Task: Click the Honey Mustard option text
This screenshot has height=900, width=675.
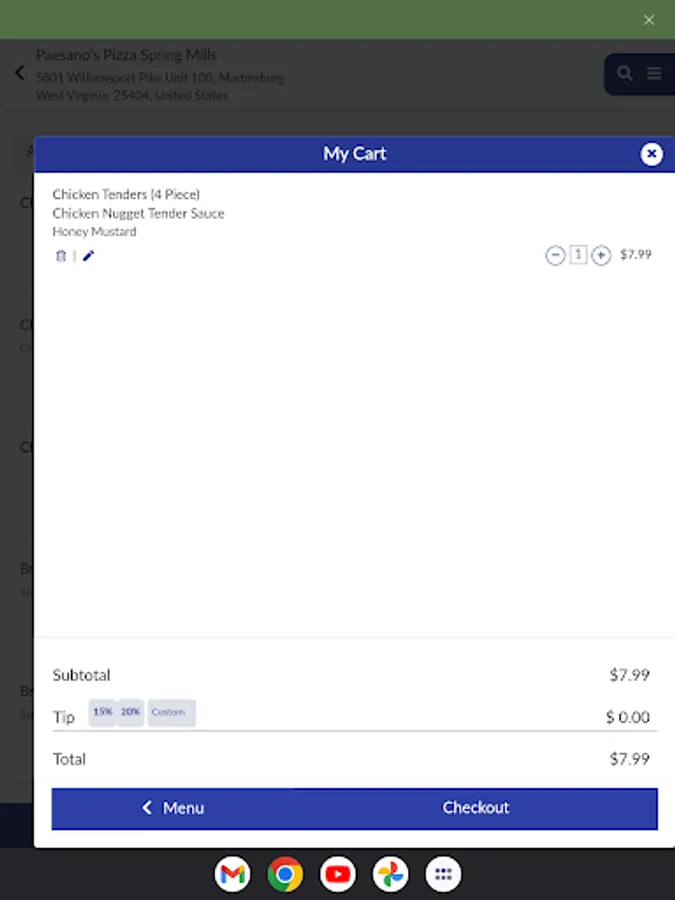Action: (95, 231)
